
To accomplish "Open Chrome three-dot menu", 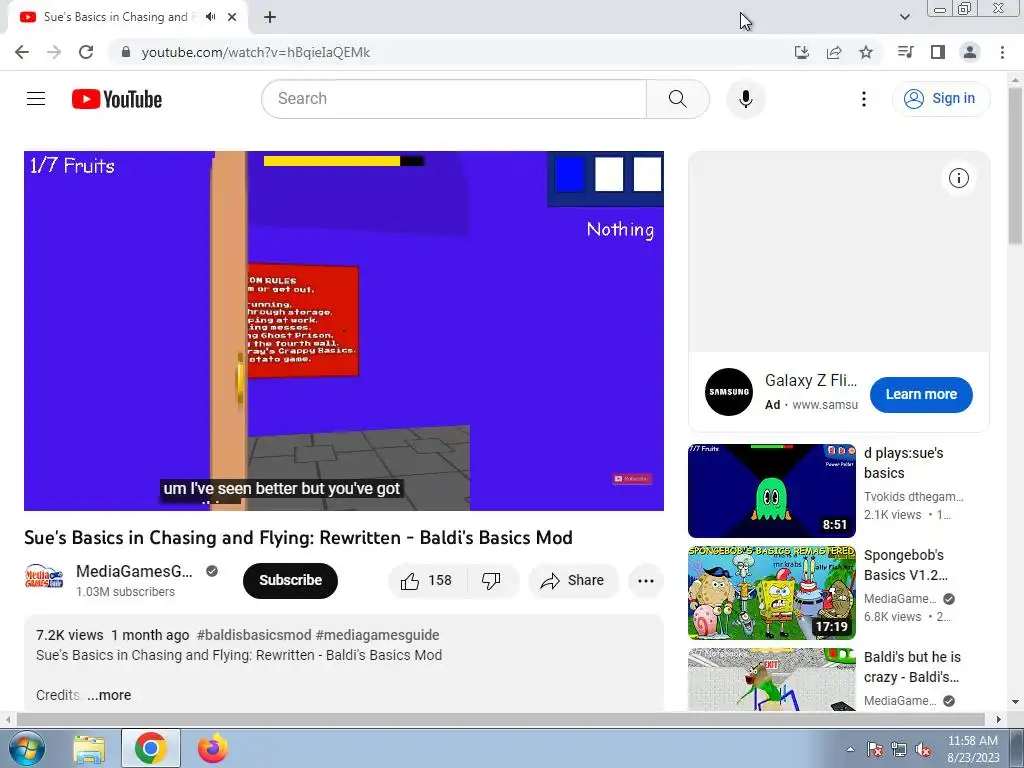I will point(1002,52).
